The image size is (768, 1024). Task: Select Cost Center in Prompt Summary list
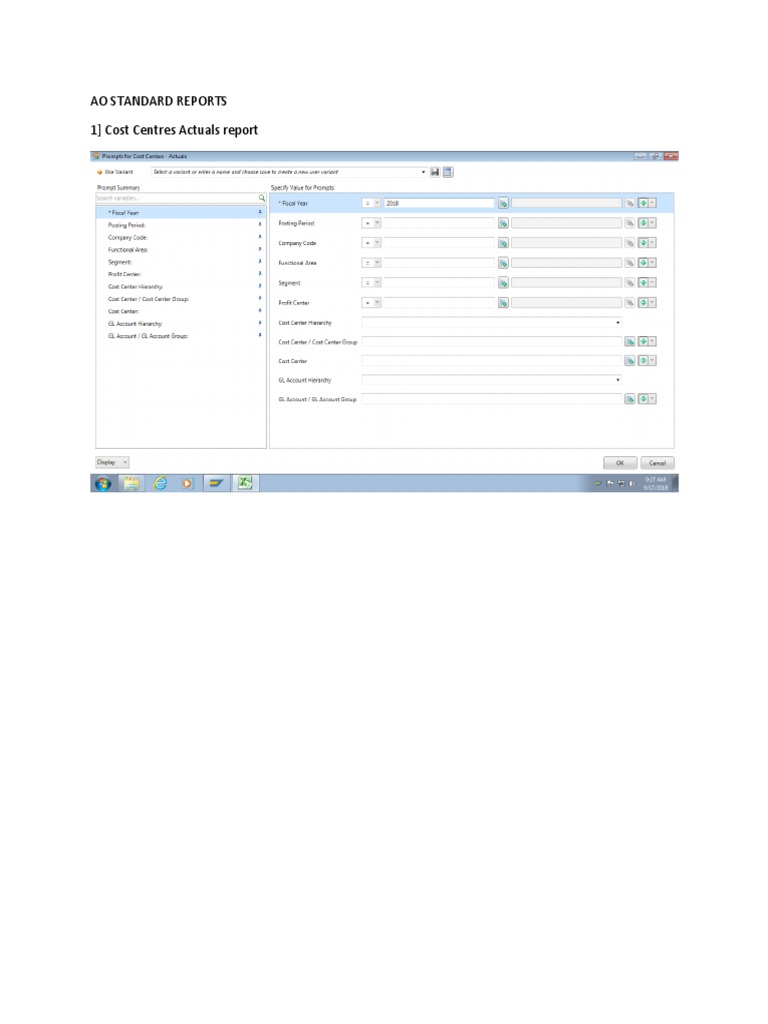[181, 312]
